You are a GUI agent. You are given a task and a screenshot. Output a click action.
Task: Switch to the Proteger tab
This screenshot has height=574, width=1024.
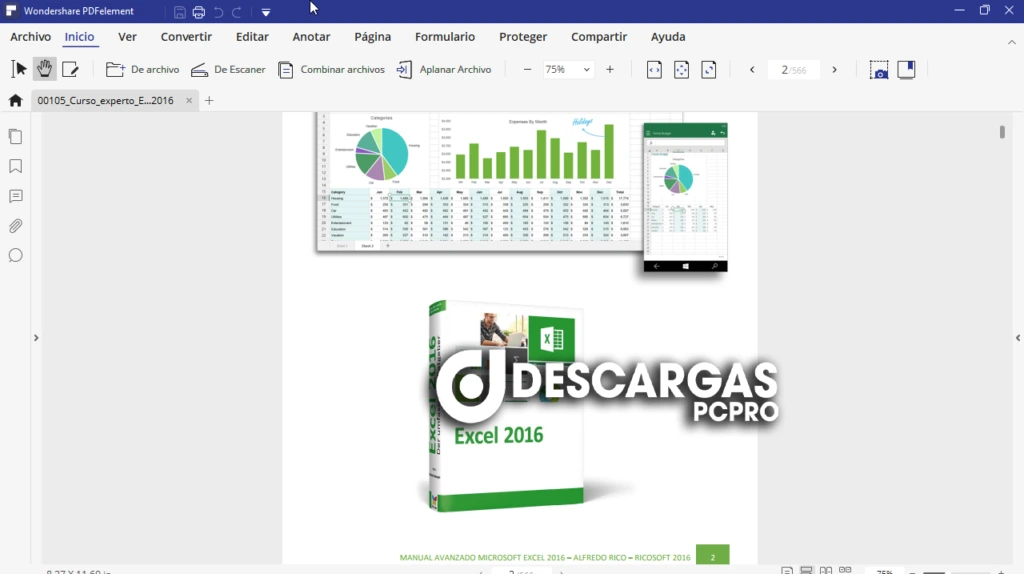pos(523,37)
